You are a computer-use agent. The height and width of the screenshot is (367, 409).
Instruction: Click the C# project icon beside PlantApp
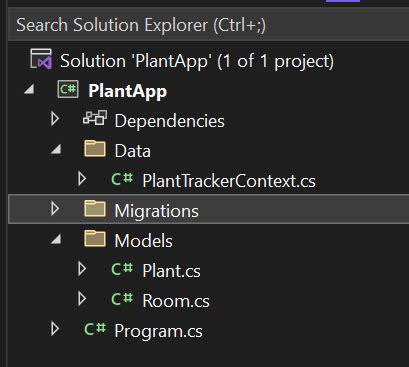click(68, 89)
